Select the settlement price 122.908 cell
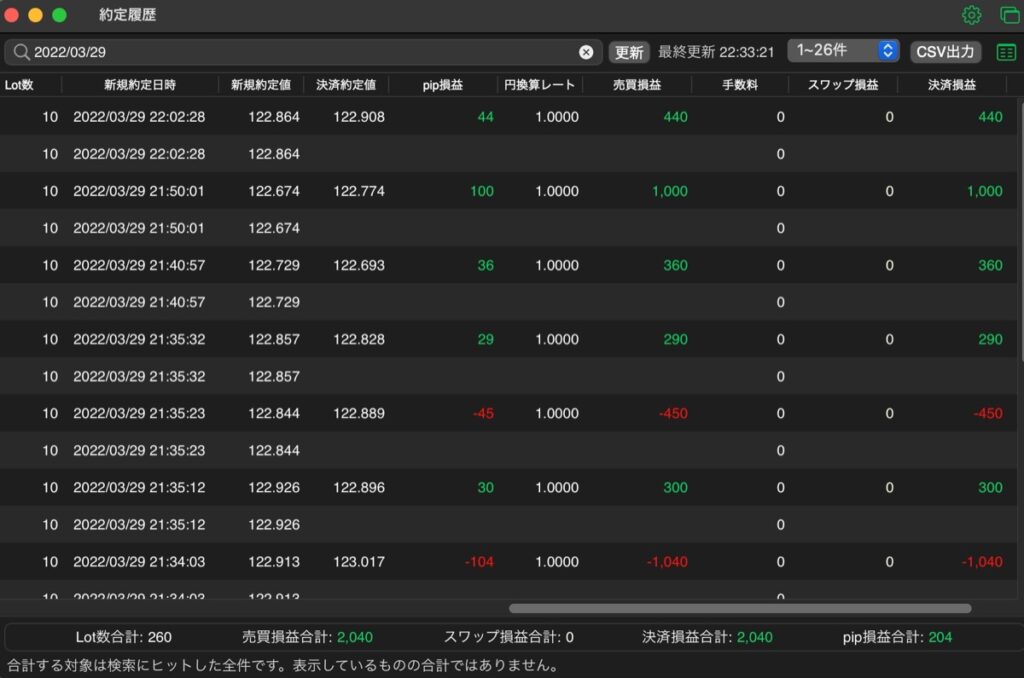Screen dimensions: 1024x678 pyautogui.click(x=359, y=117)
